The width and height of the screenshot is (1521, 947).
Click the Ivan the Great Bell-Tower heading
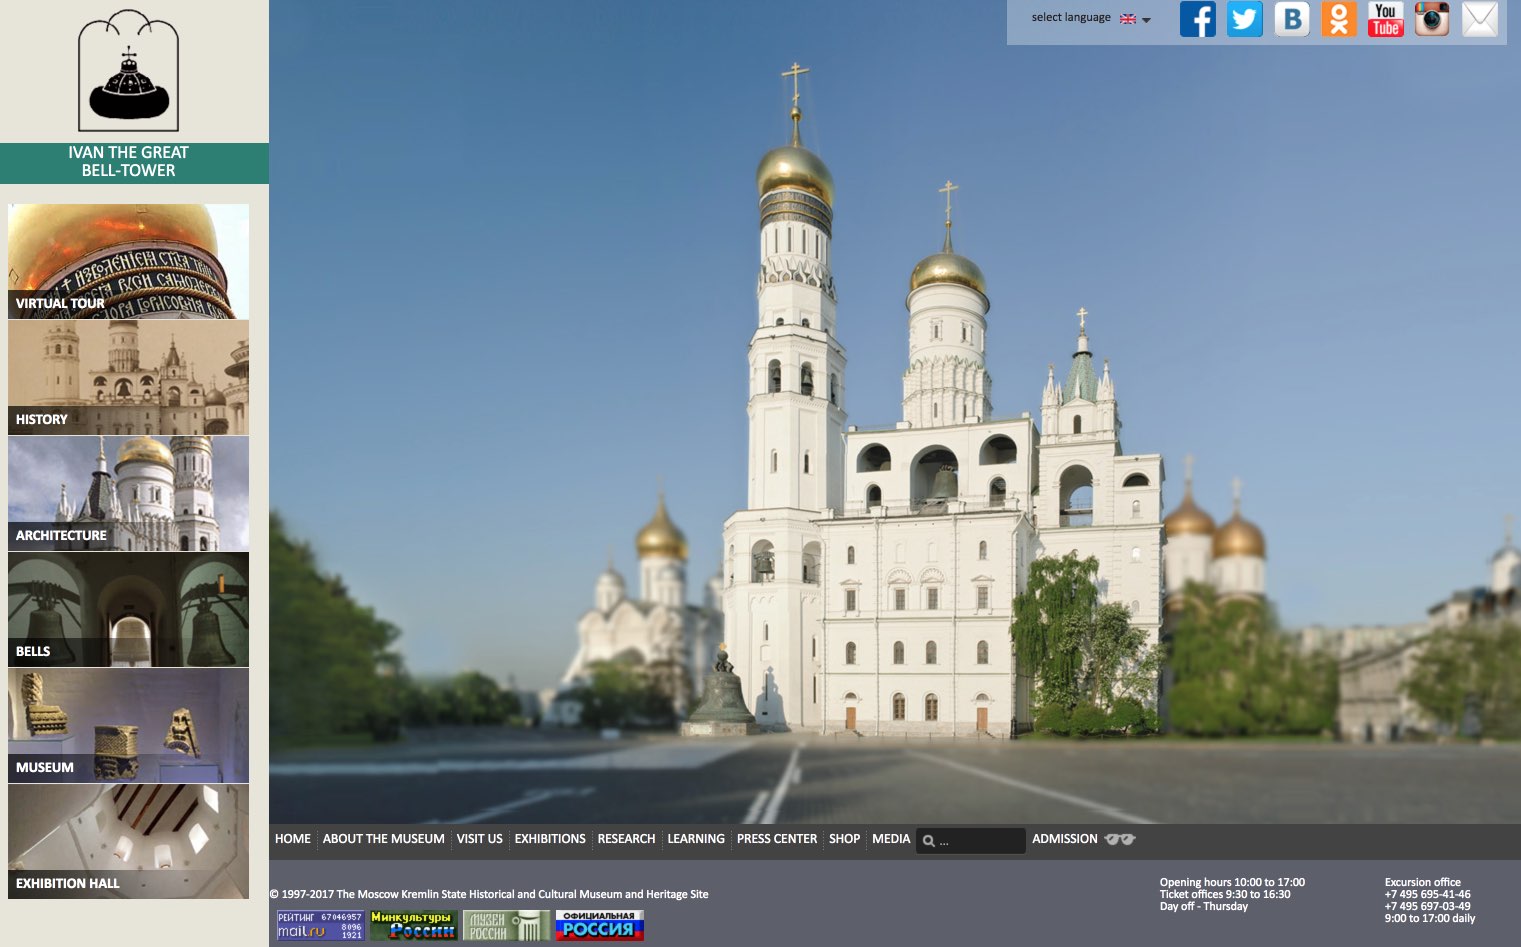coord(128,162)
